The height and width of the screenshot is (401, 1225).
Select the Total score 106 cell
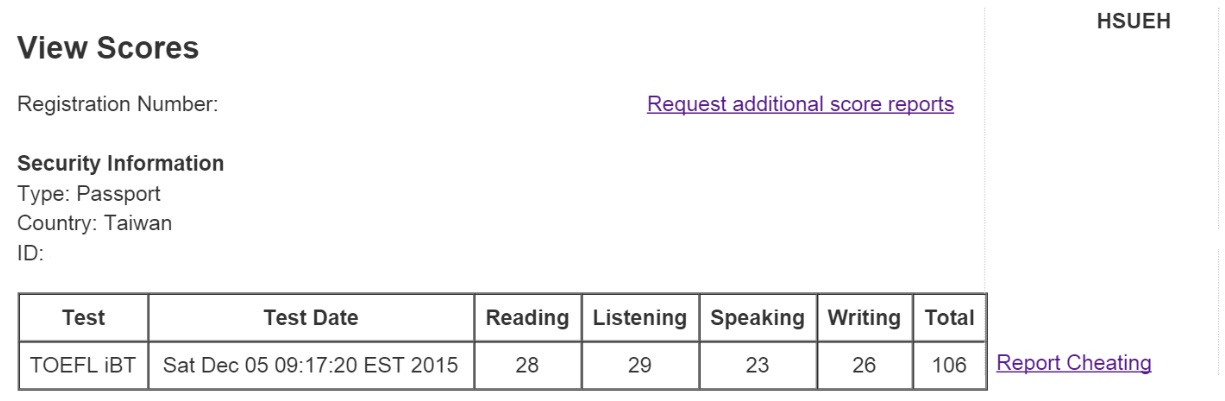tap(949, 365)
